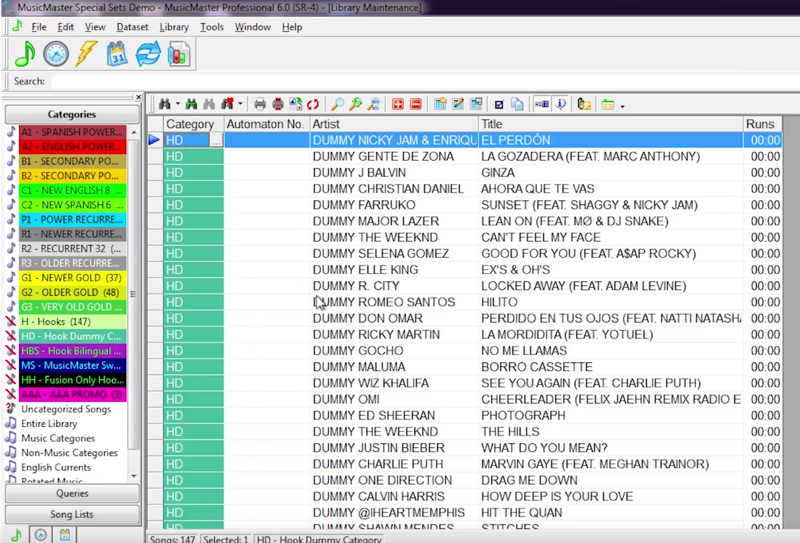Select A1 - SPANISH POWER category
The height and width of the screenshot is (543, 800).
tap(72, 132)
